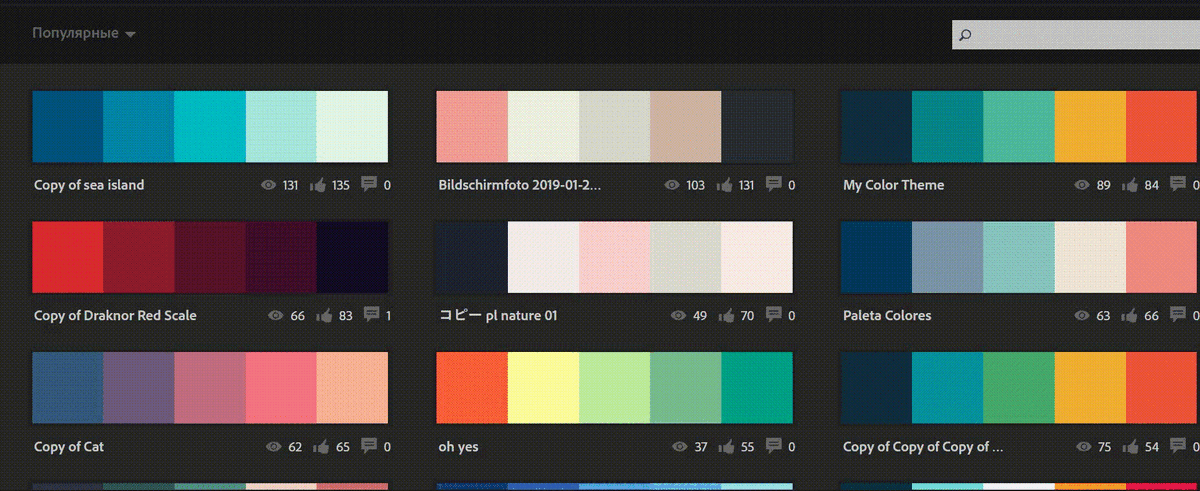Screen dimensions: 1200x491
Task: Pick the pale yellow swatch in oh yes
Action: pyautogui.click(x=543, y=388)
